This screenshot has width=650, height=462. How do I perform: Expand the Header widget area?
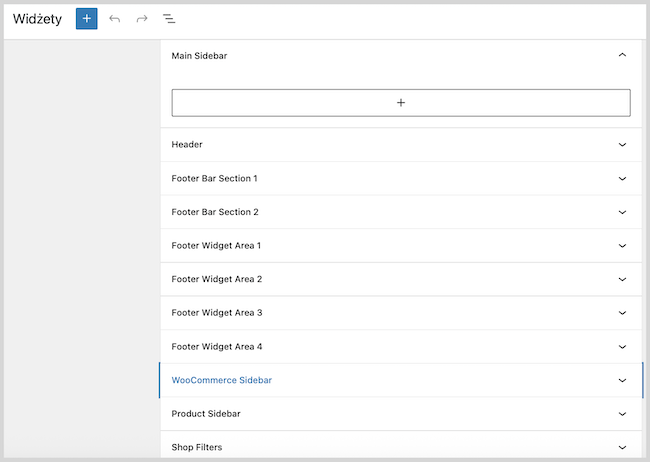[622, 144]
